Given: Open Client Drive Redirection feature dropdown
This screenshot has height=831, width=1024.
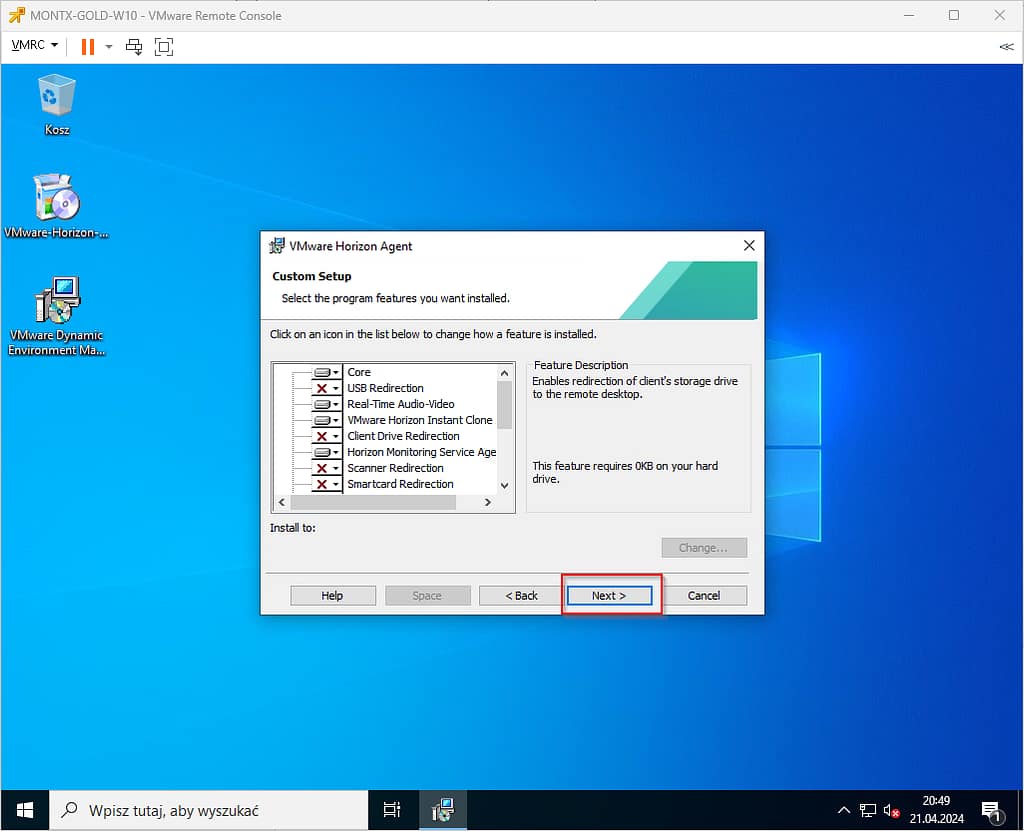Looking at the screenshot, I should pyautogui.click(x=326, y=436).
